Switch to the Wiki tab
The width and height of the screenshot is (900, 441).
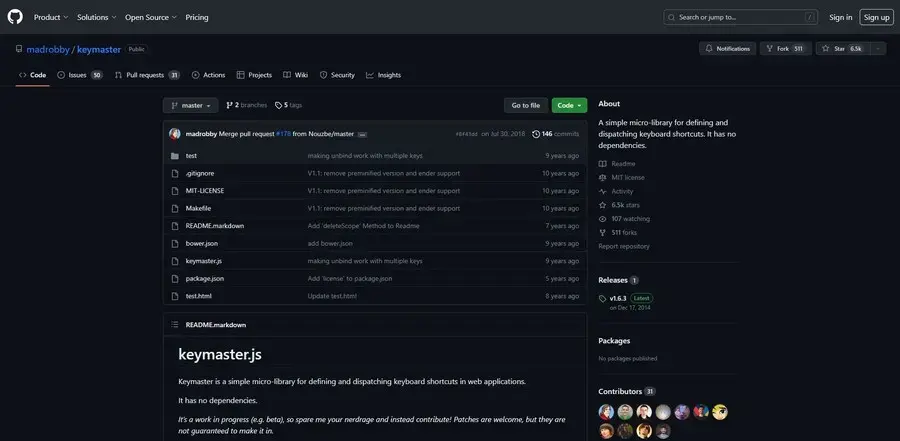(296, 75)
